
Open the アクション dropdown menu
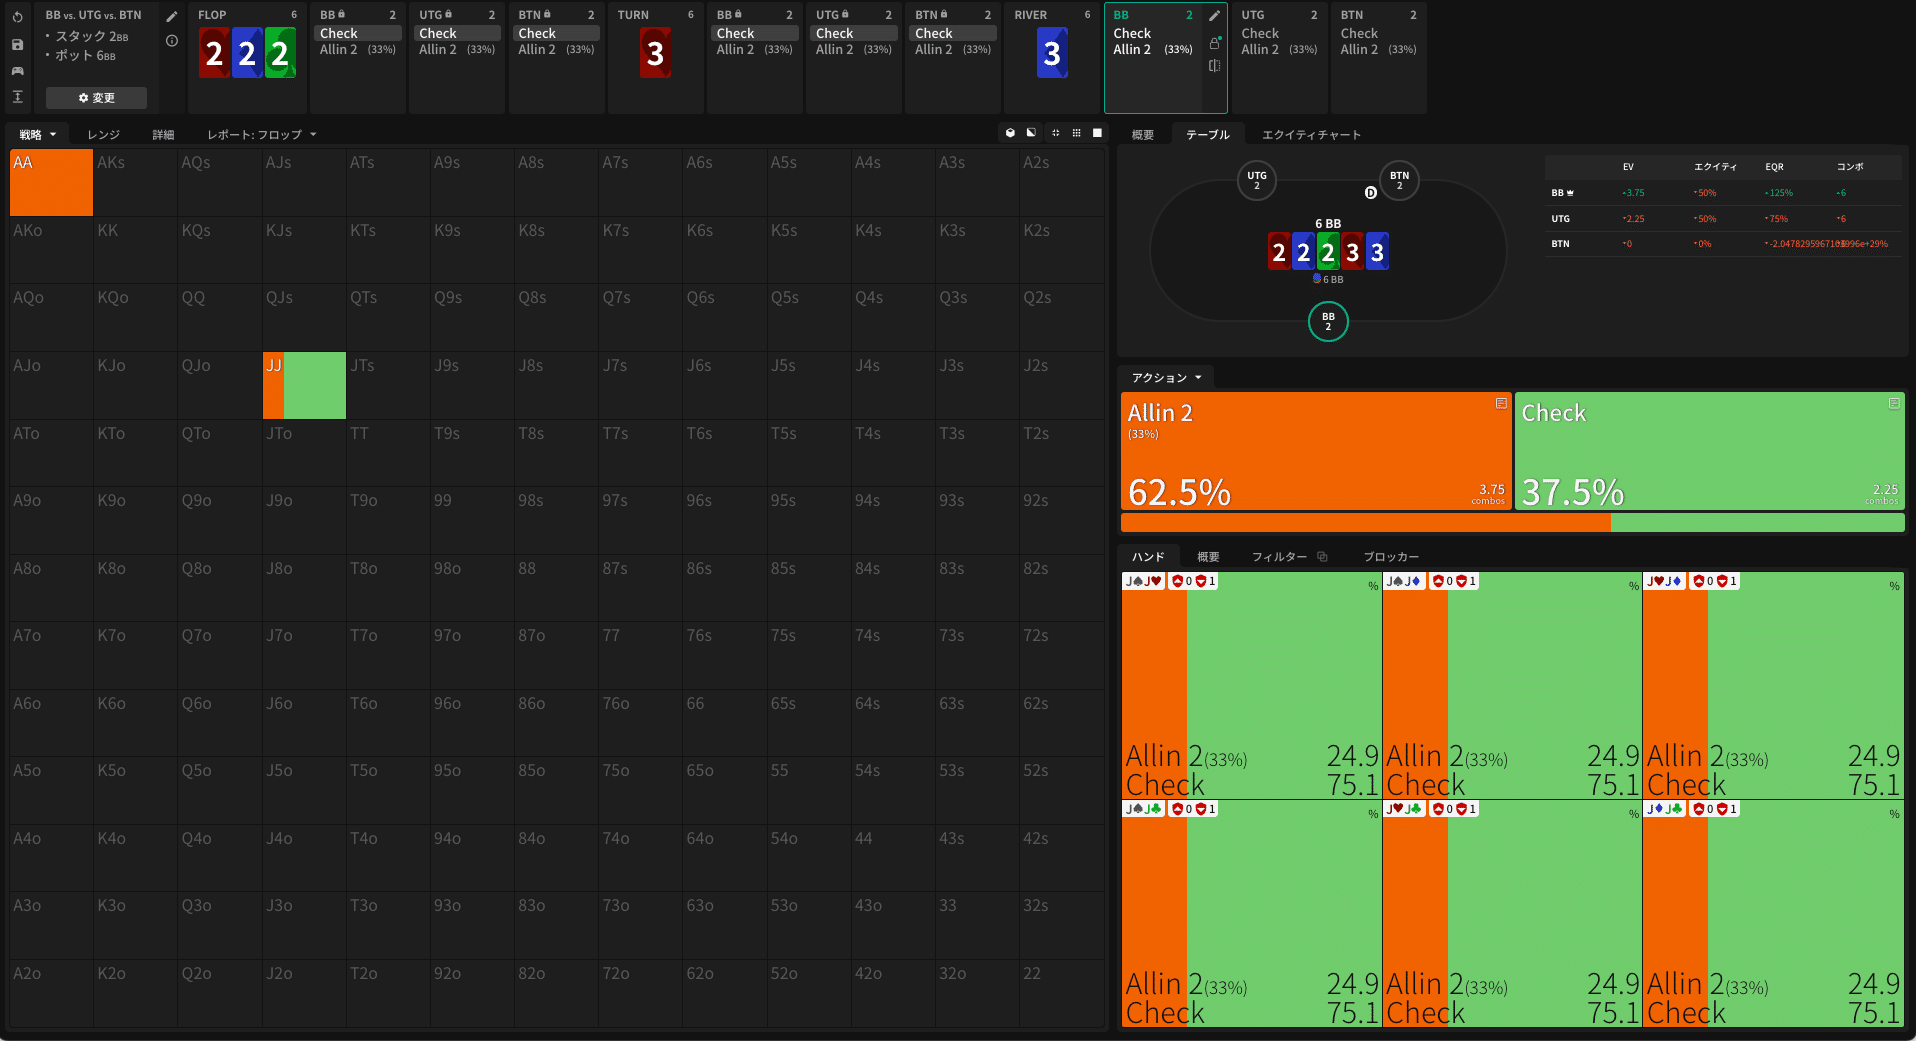[x=1166, y=377]
